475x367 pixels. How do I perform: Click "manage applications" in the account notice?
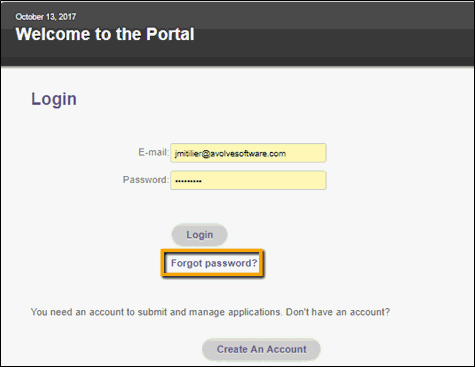point(235,312)
